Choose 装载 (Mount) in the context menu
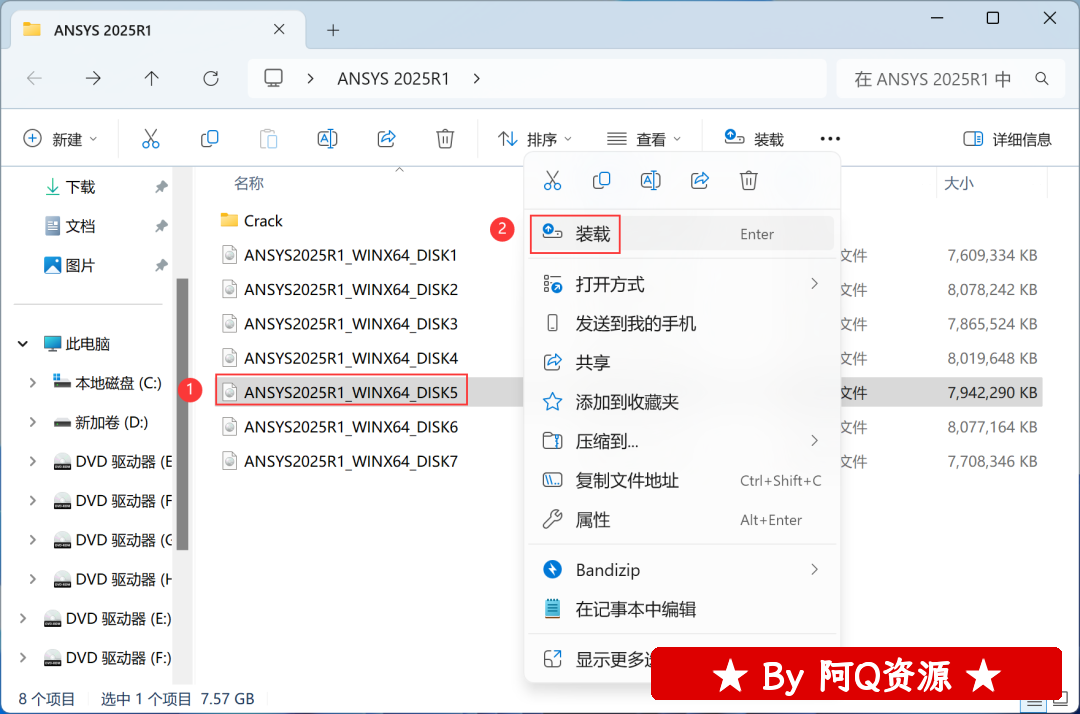Image resolution: width=1080 pixels, height=714 pixels. click(x=682, y=234)
